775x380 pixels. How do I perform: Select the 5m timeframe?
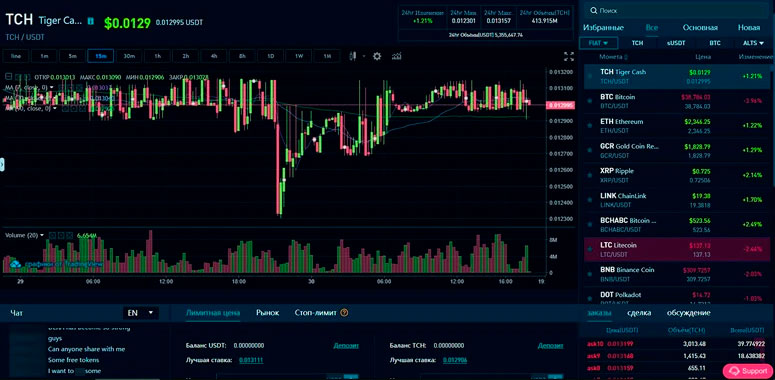click(72, 56)
